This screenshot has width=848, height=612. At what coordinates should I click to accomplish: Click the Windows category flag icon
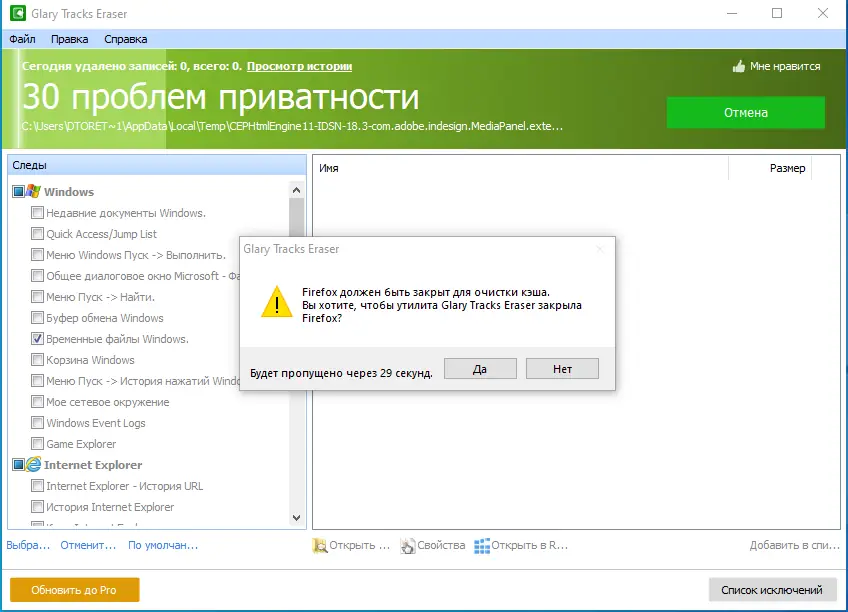coord(34,191)
